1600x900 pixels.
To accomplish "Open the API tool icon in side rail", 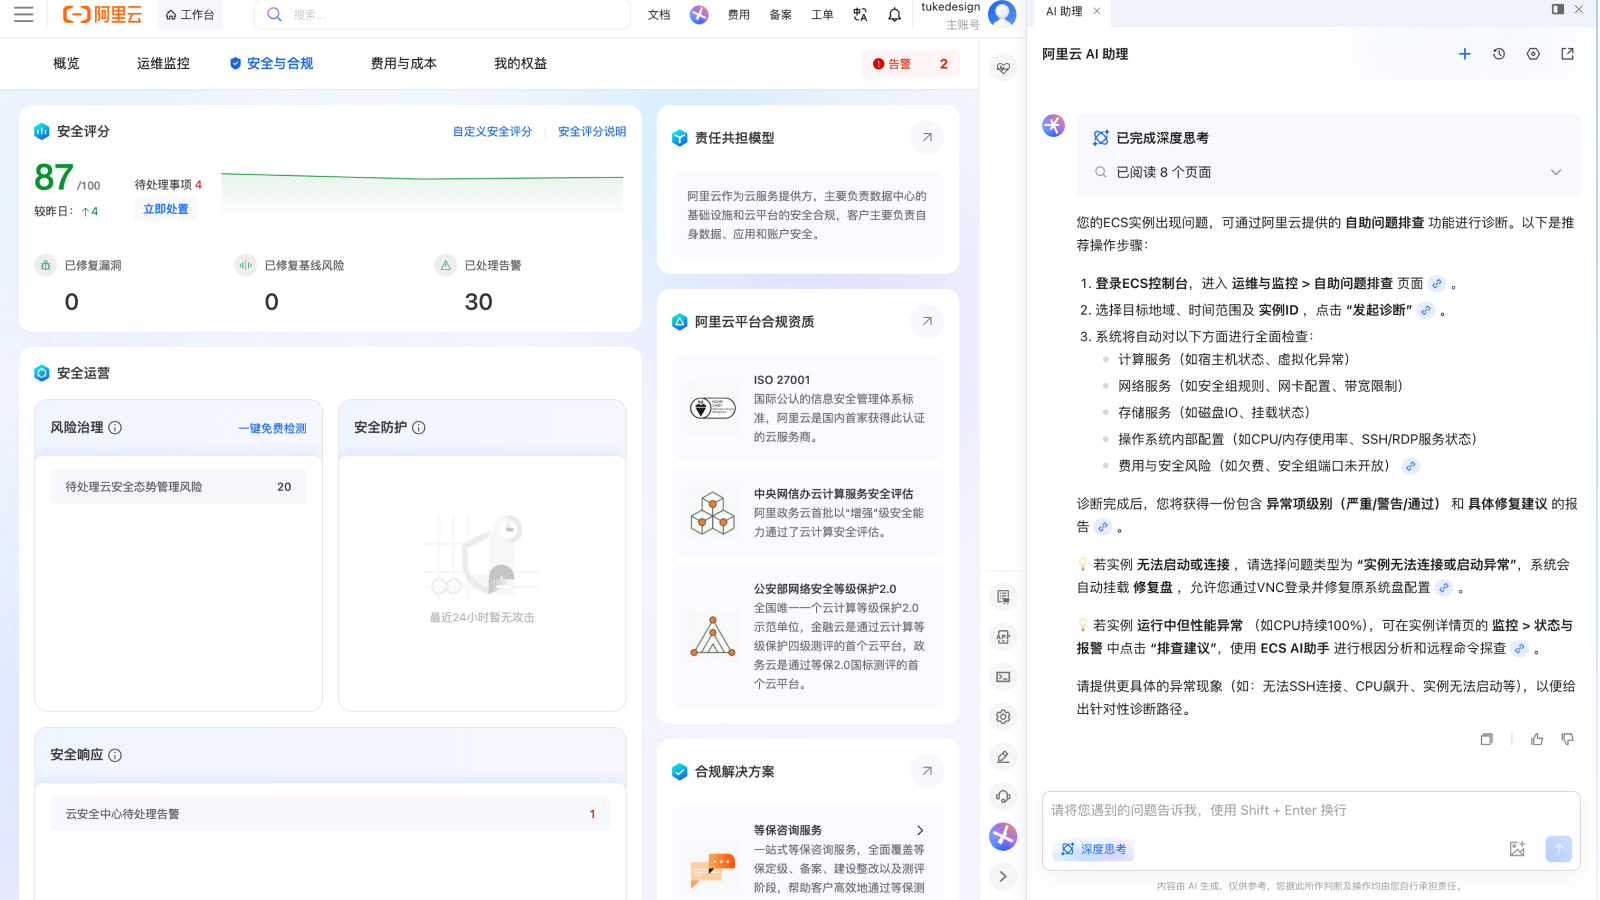I will click(x=1003, y=637).
